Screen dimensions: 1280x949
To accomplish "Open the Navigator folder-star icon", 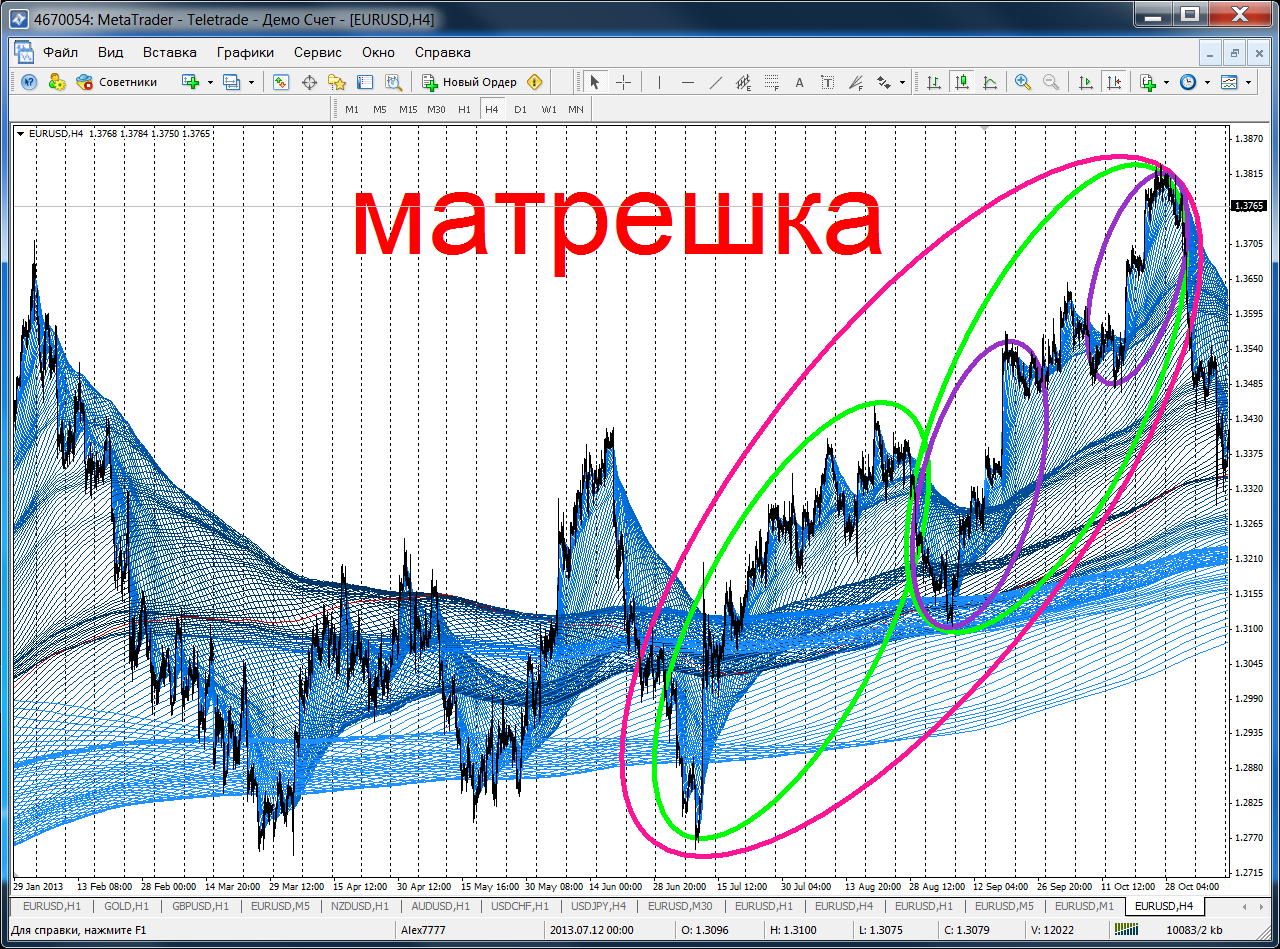I will click(337, 82).
